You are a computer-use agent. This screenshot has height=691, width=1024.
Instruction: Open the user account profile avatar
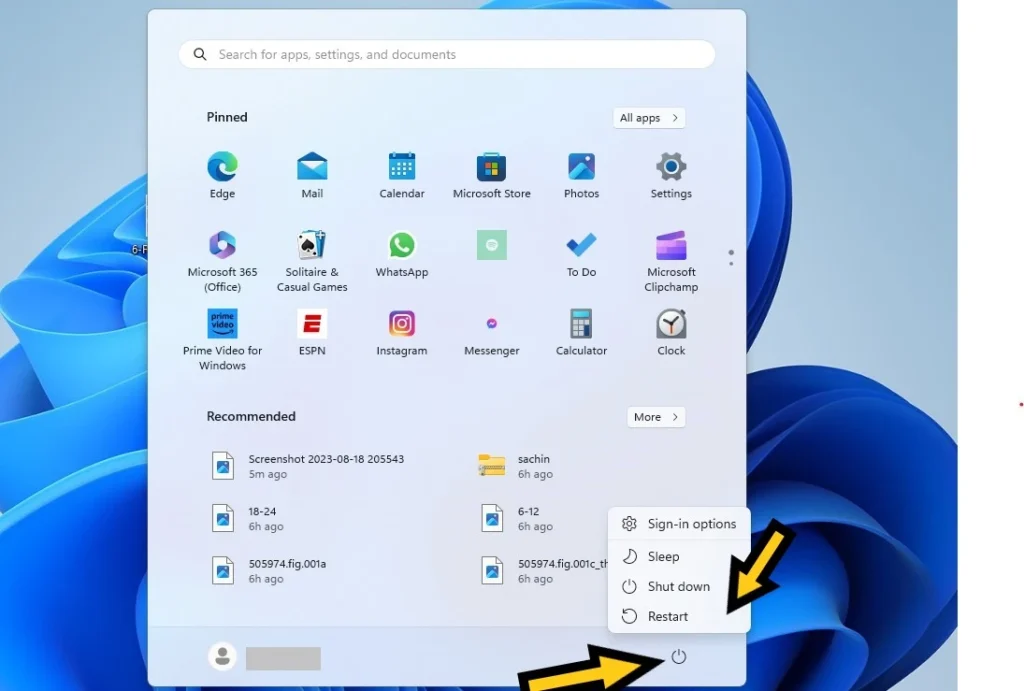coord(222,656)
